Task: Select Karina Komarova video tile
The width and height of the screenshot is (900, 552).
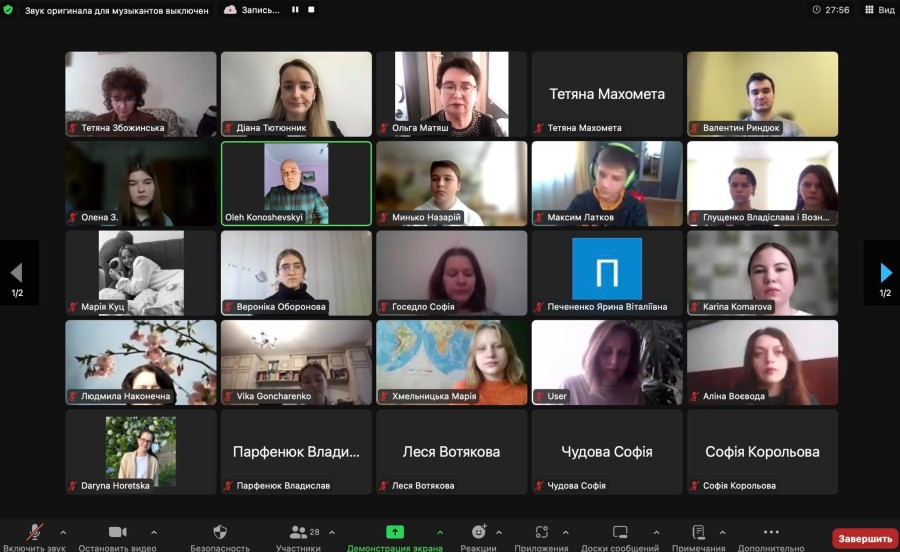Action: coord(763,273)
